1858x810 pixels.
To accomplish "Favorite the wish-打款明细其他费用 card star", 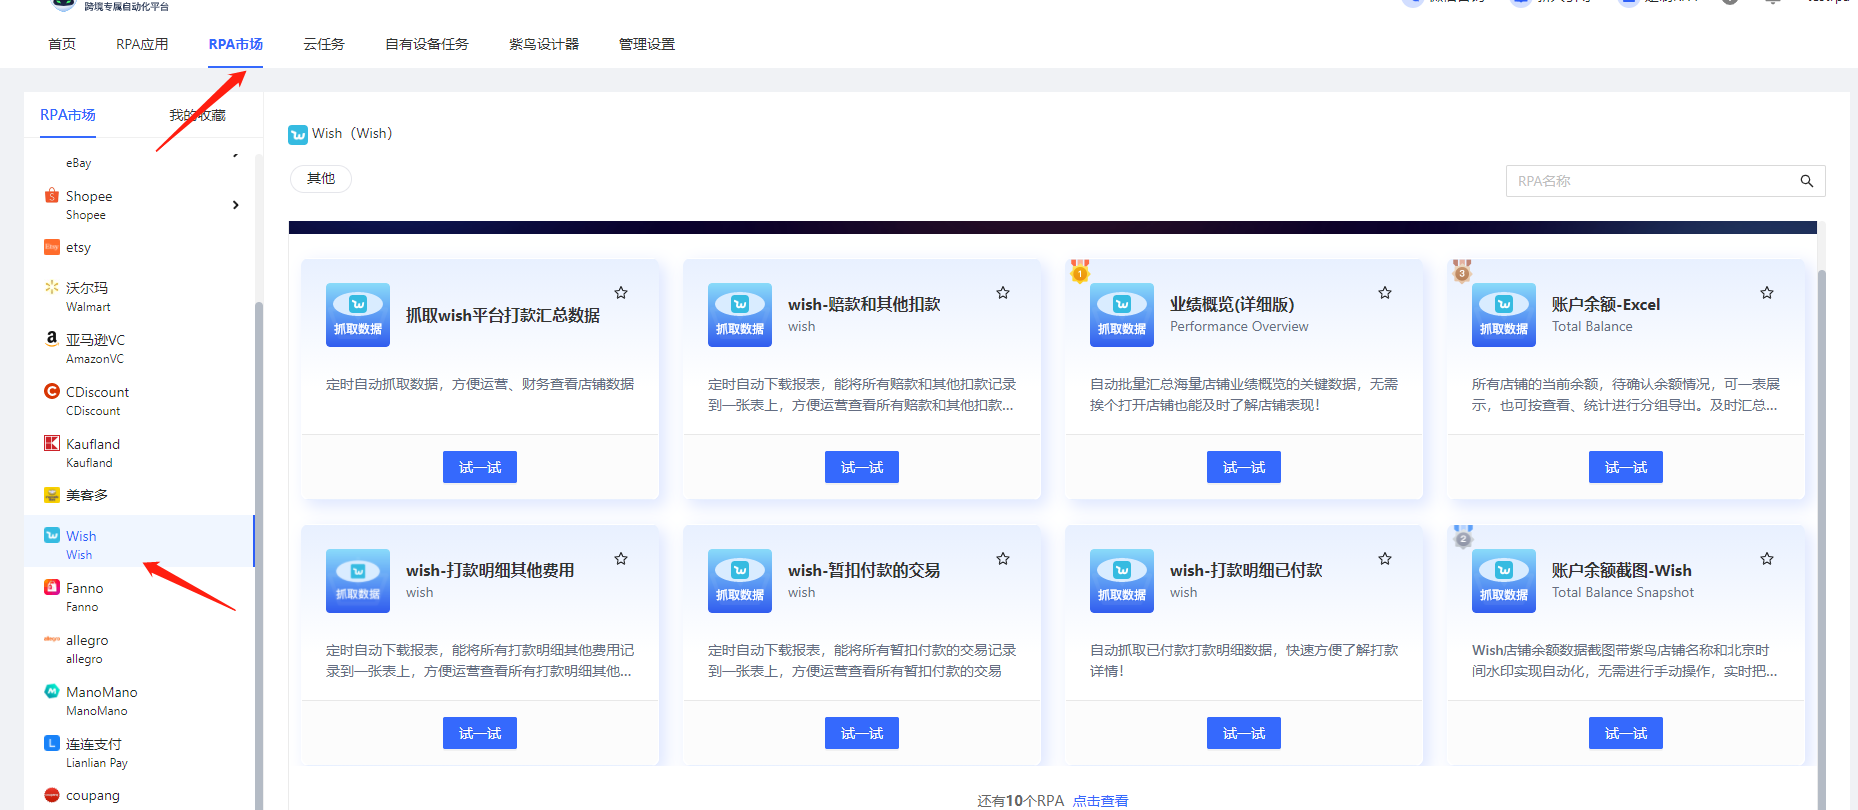I will coord(621,559).
